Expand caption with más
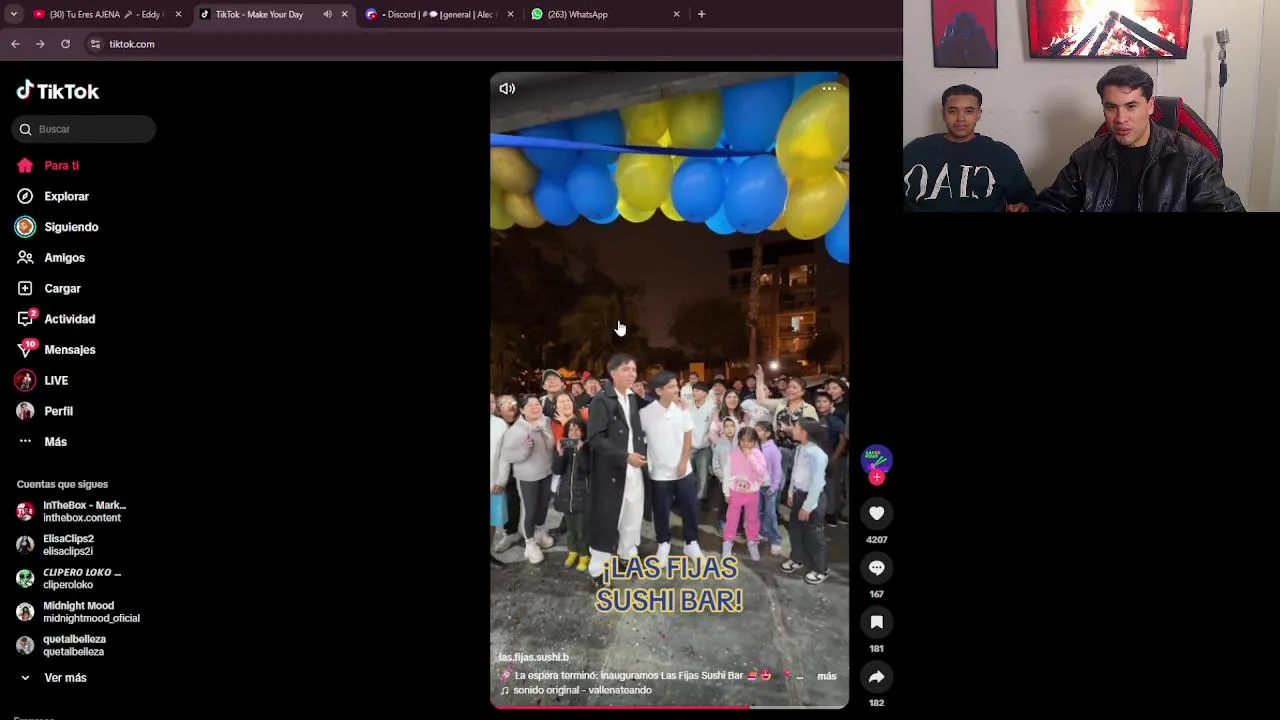The image size is (1280, 720). coord(826,676)
